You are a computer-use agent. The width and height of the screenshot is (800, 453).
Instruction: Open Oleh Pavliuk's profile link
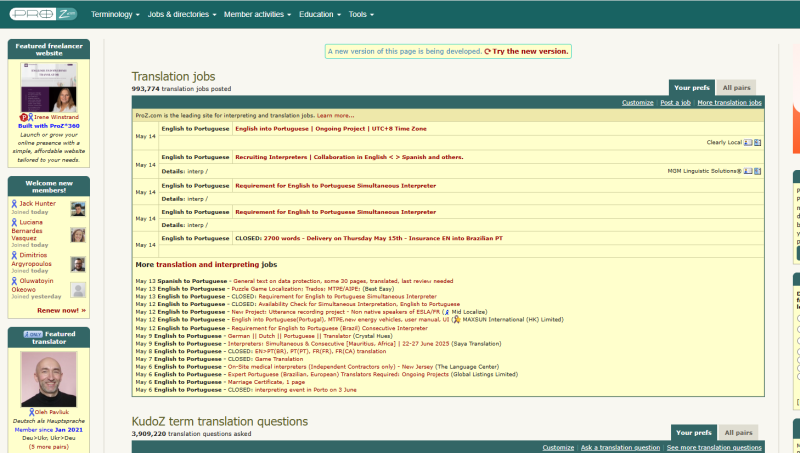pyautogui.click(x=52, y=412)
